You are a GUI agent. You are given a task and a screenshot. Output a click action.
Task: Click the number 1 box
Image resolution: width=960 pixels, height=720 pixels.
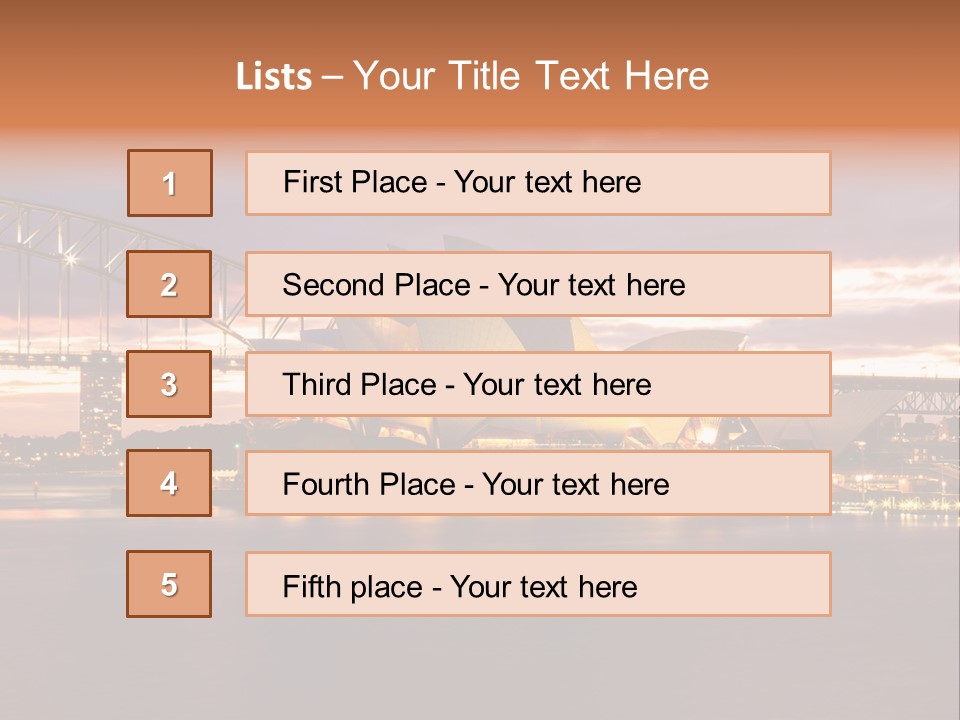coord(170,183)
